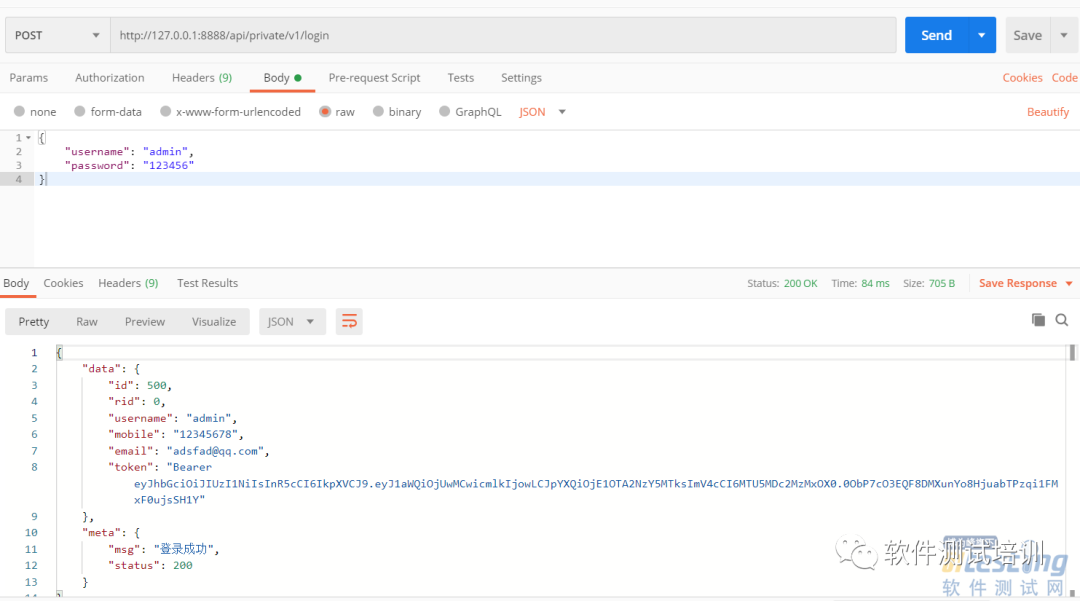This screenshot has width=1080, height=601.
Task: Open request body JSON format dropdown
Action: (x=543, y=112)
